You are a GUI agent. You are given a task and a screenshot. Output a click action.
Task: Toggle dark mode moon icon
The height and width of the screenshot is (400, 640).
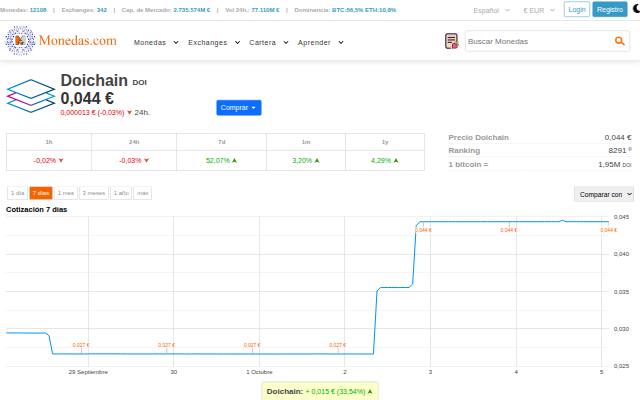(636, 9)
